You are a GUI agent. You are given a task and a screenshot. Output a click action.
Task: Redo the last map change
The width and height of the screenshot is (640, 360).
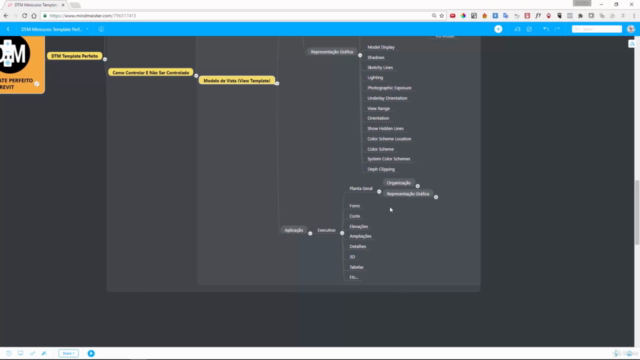[x=557, y=29]
